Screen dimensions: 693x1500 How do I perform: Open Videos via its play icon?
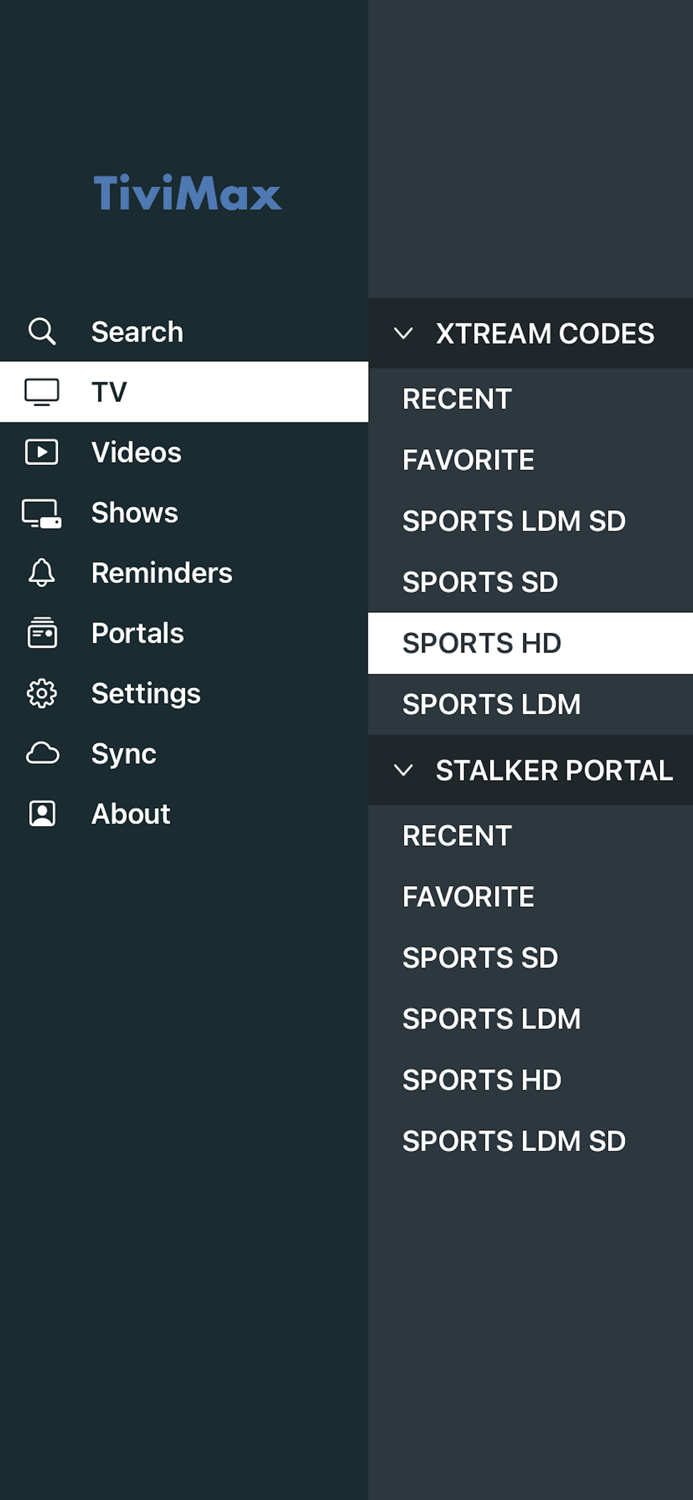(41, 452)
